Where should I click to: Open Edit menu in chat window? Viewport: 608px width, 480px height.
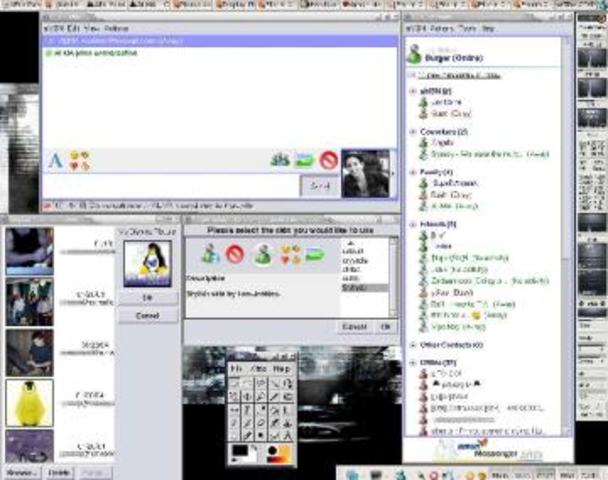click(73, 28)
